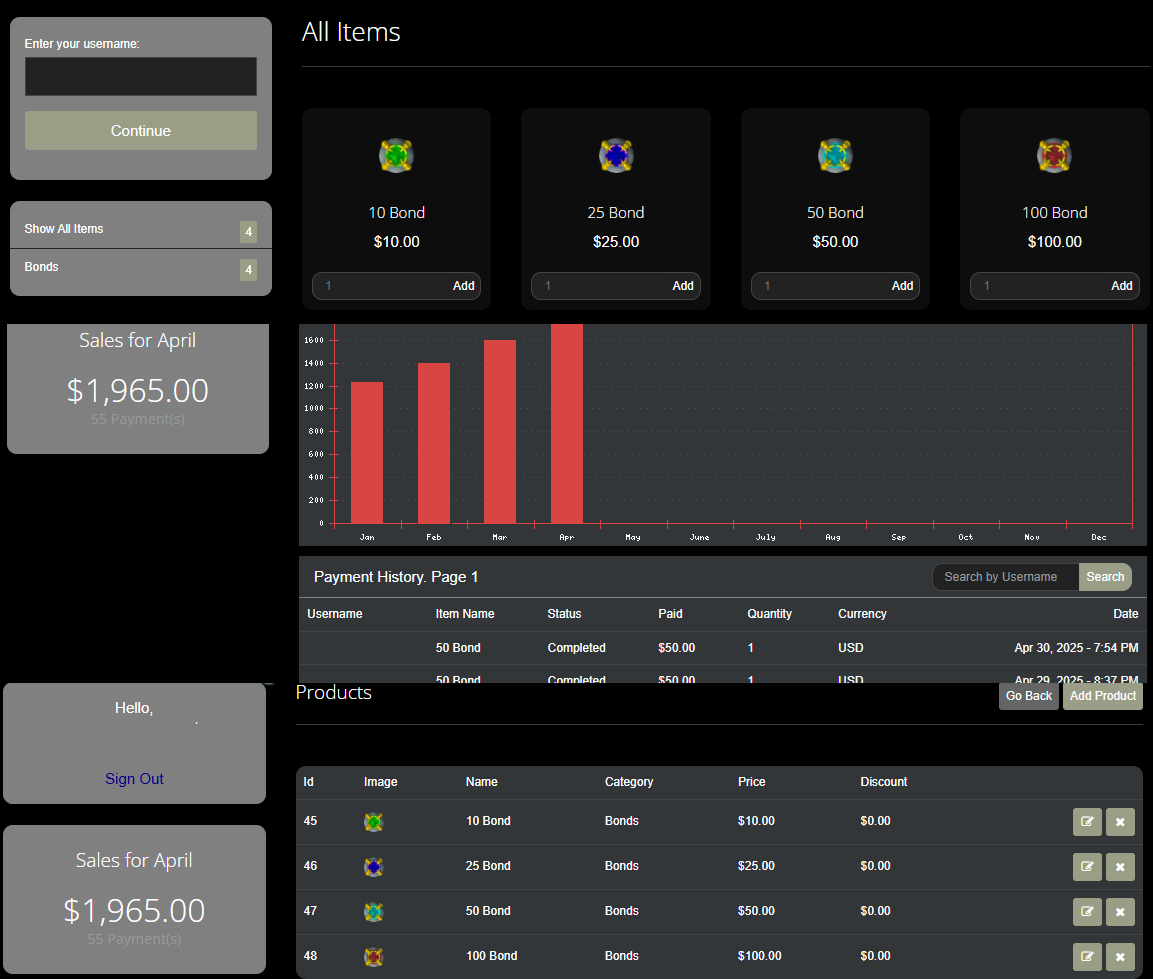
Task: Delete the 100 Bond product
Action: (x=1120, y=956)
